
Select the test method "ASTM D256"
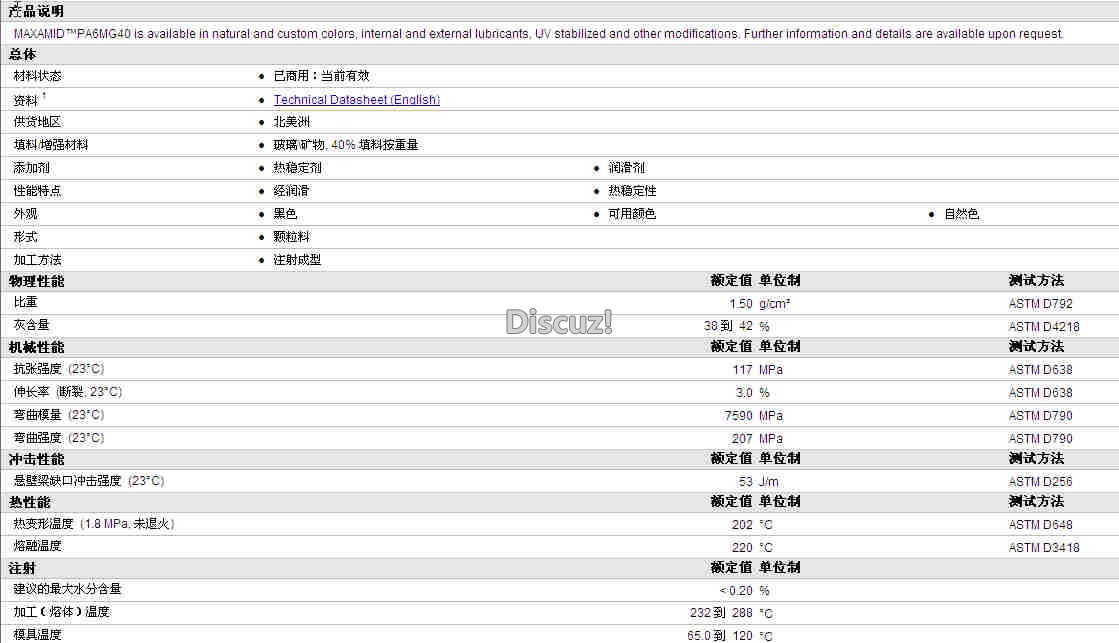point(1040,482)
